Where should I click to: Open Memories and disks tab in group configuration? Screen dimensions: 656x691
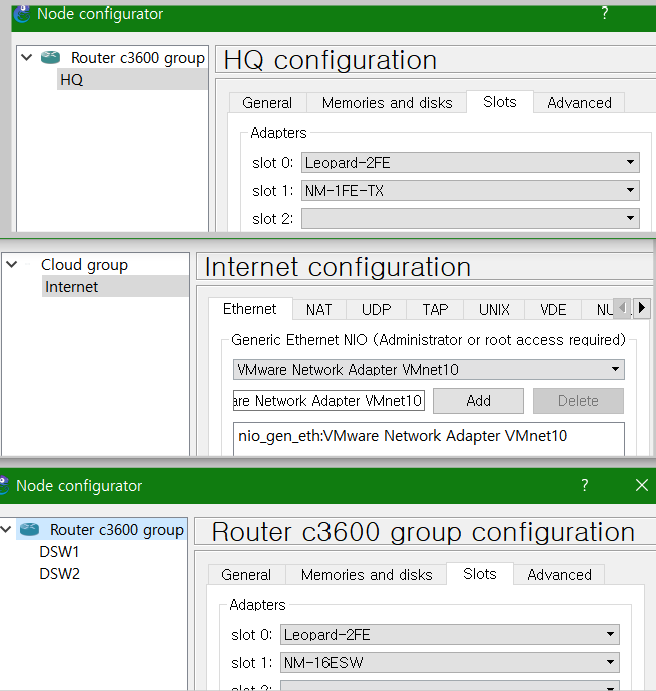pyautogui.click(x=367, y=575)
